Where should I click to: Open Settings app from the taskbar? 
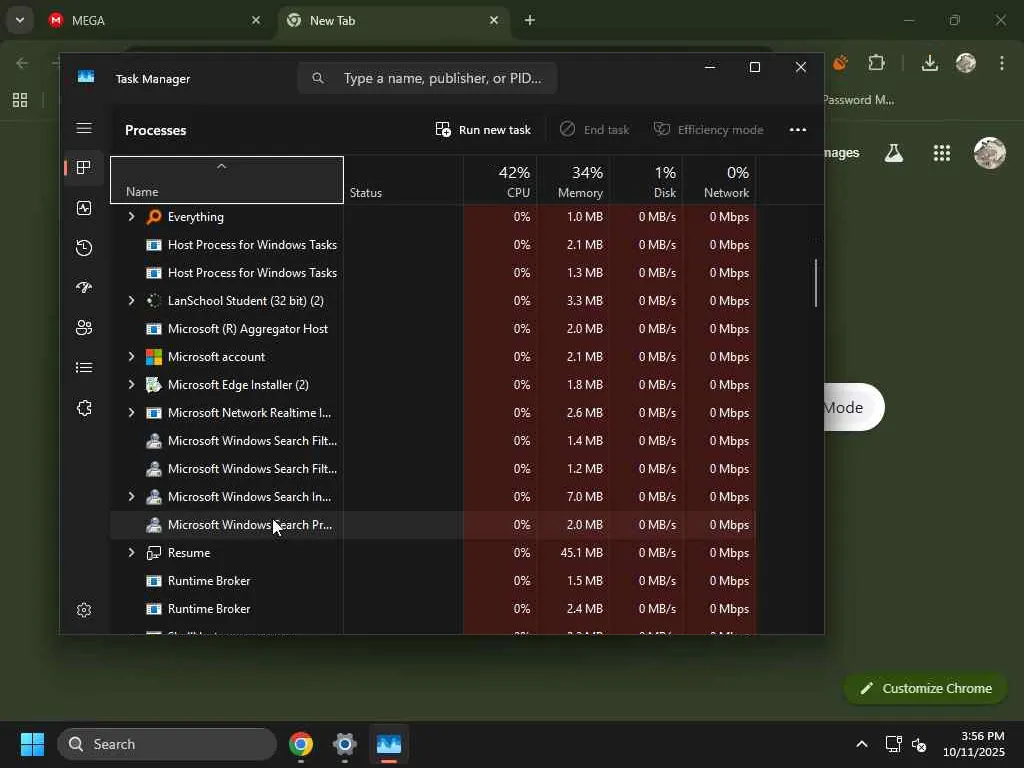[x=344, y=744]
